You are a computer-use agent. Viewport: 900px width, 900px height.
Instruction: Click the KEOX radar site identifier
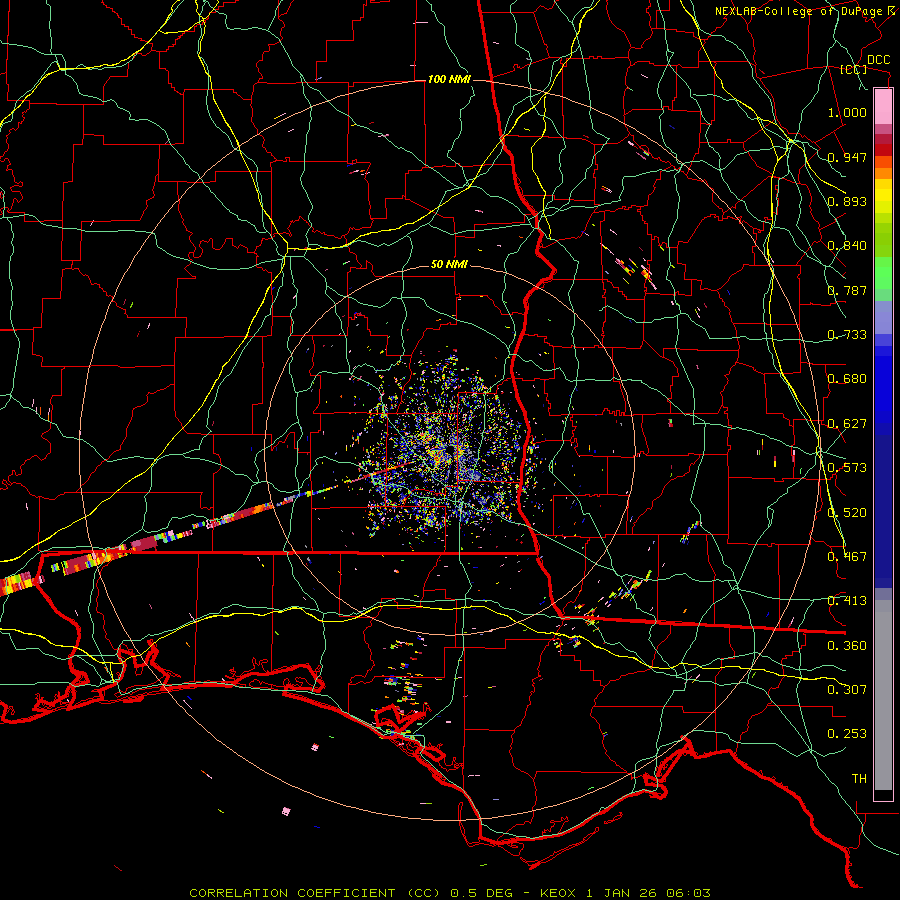pyautogui.click(x=557, y=893)
